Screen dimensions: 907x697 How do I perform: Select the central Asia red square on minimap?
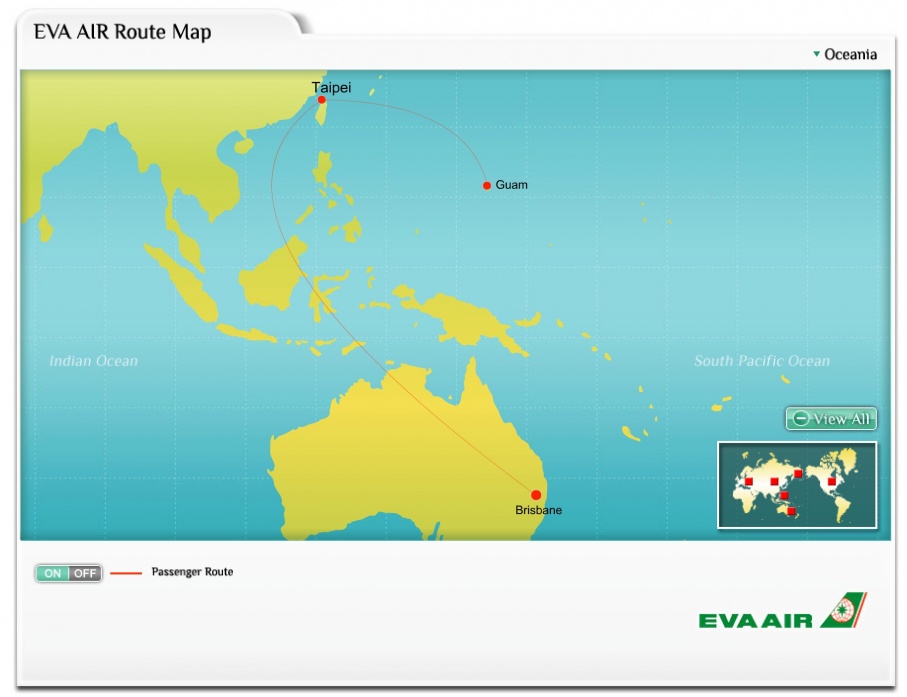774,481
